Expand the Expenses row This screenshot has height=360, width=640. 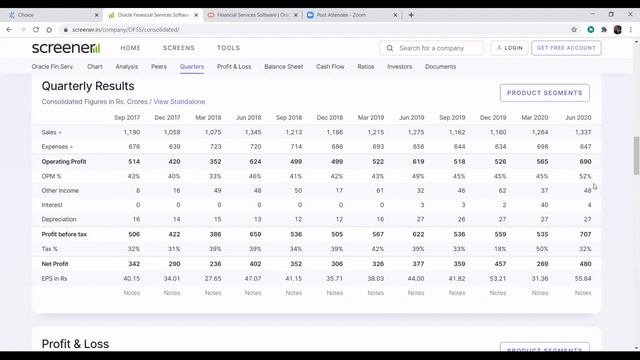coord(57,147)
